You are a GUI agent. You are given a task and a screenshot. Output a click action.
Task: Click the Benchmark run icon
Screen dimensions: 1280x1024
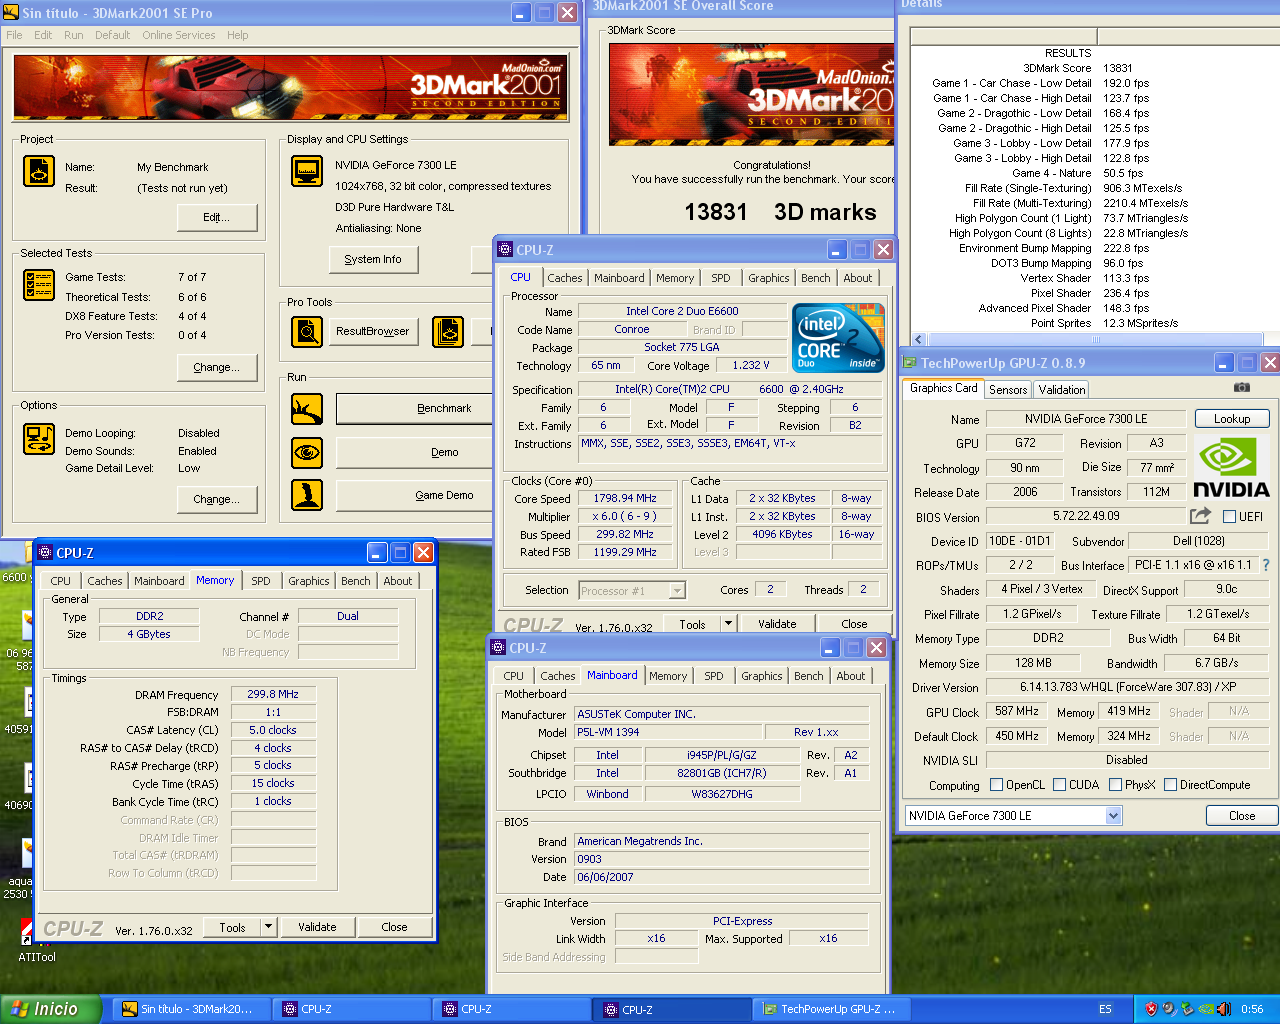[x=307, y=408]
